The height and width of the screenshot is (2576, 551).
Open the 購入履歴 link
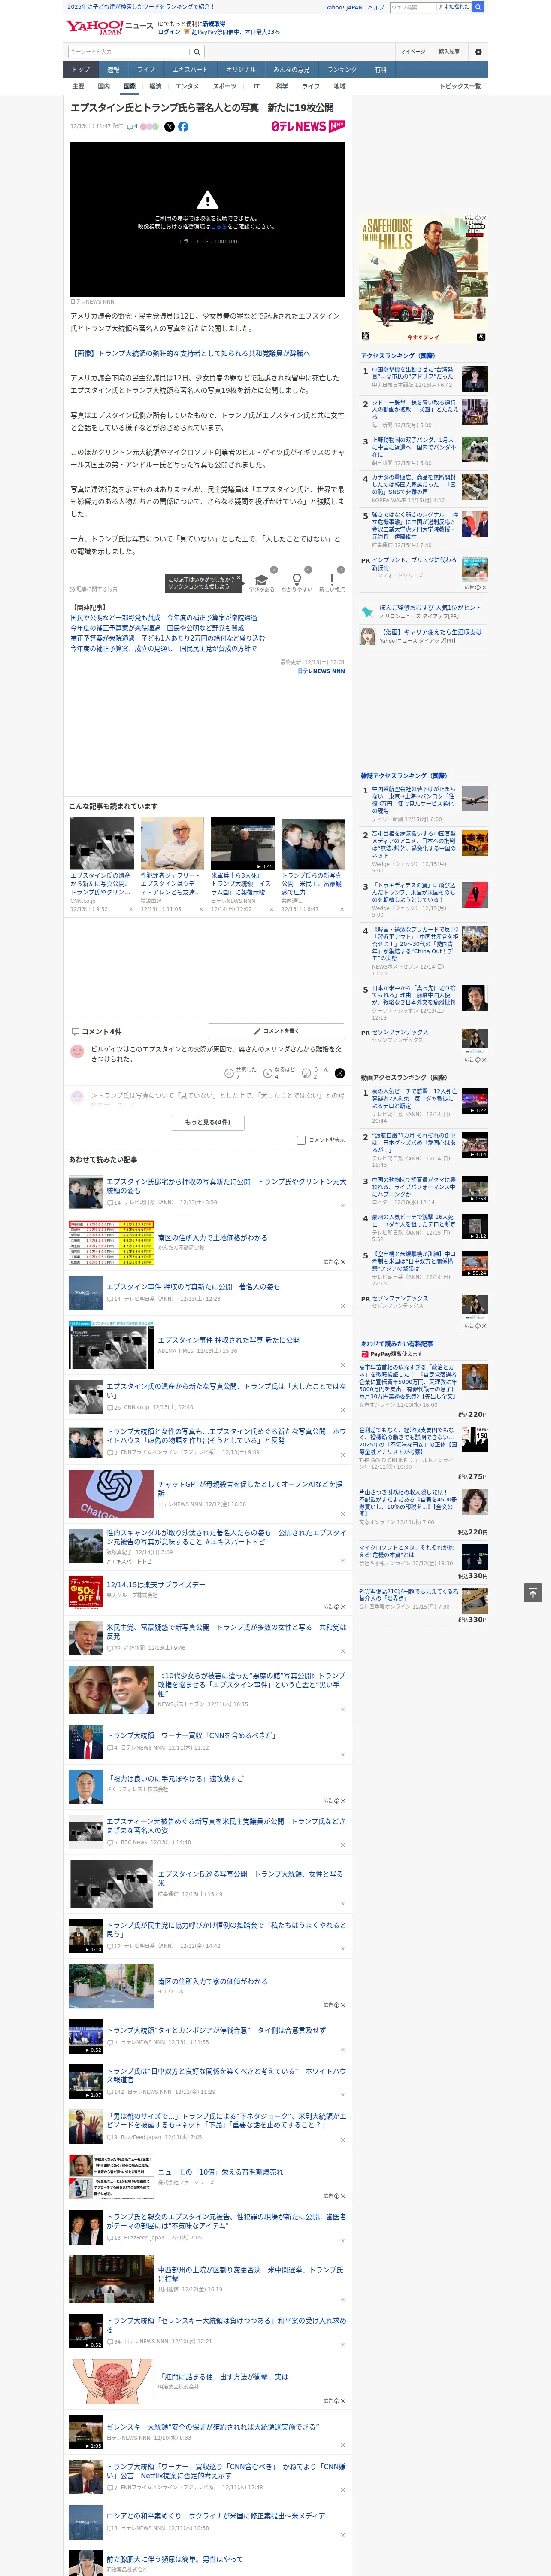[x=449, y=52]
